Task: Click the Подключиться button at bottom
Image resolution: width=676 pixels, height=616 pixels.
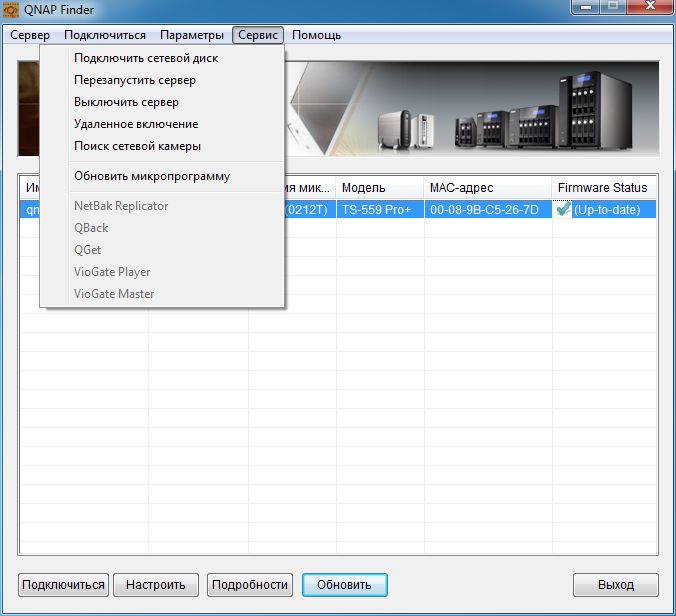Action: click(x=63, y=585)
